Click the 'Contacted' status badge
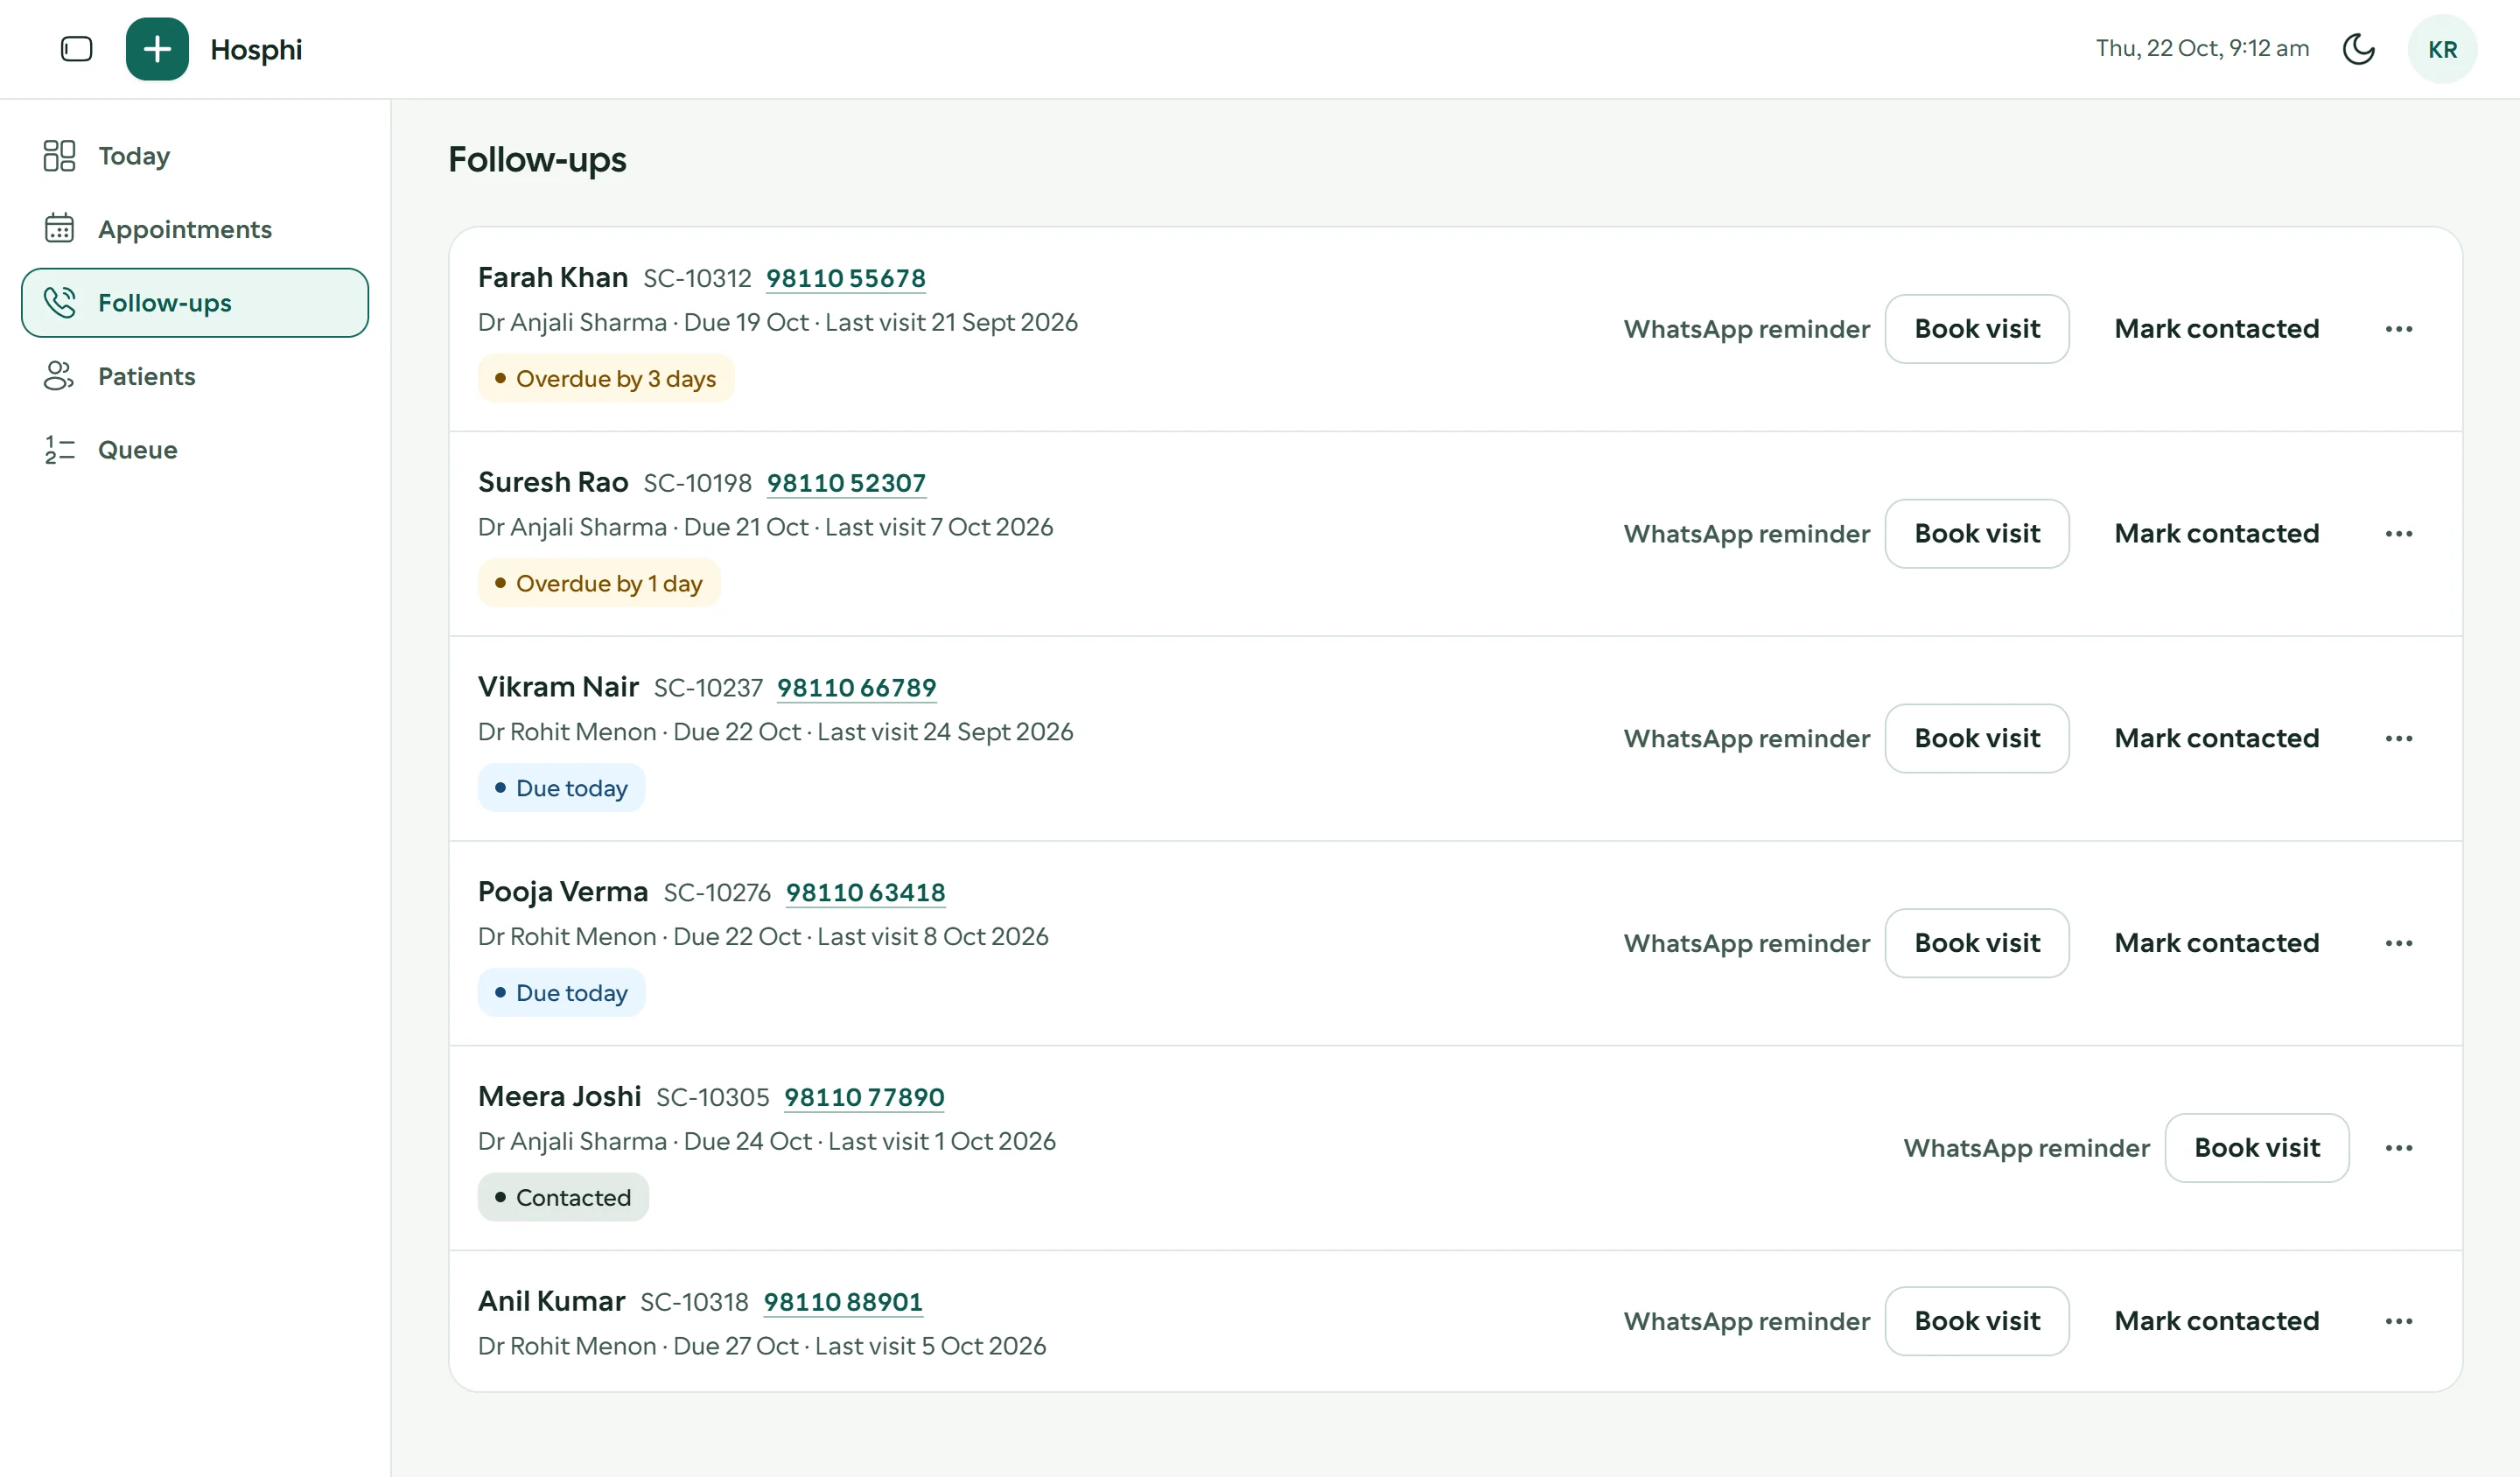2520x1477 pixels. tap(563, 1198)
